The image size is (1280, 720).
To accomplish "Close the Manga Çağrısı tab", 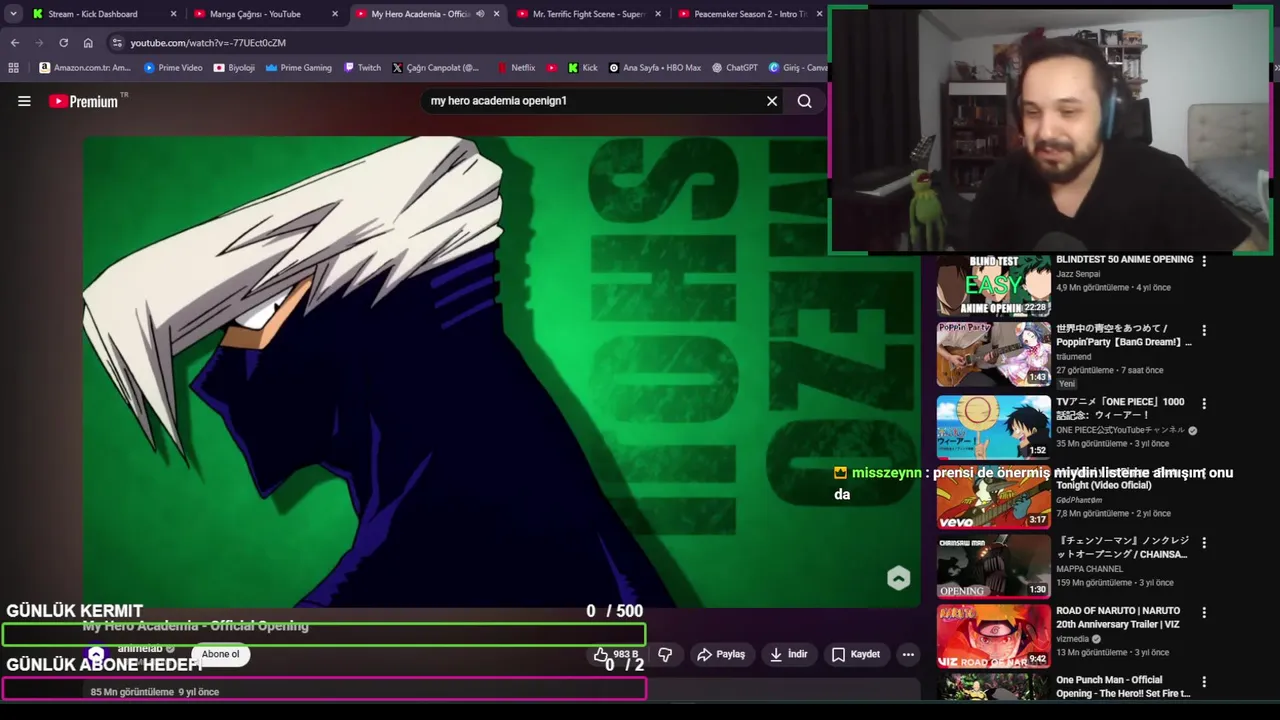I will [x=335, y=14].
